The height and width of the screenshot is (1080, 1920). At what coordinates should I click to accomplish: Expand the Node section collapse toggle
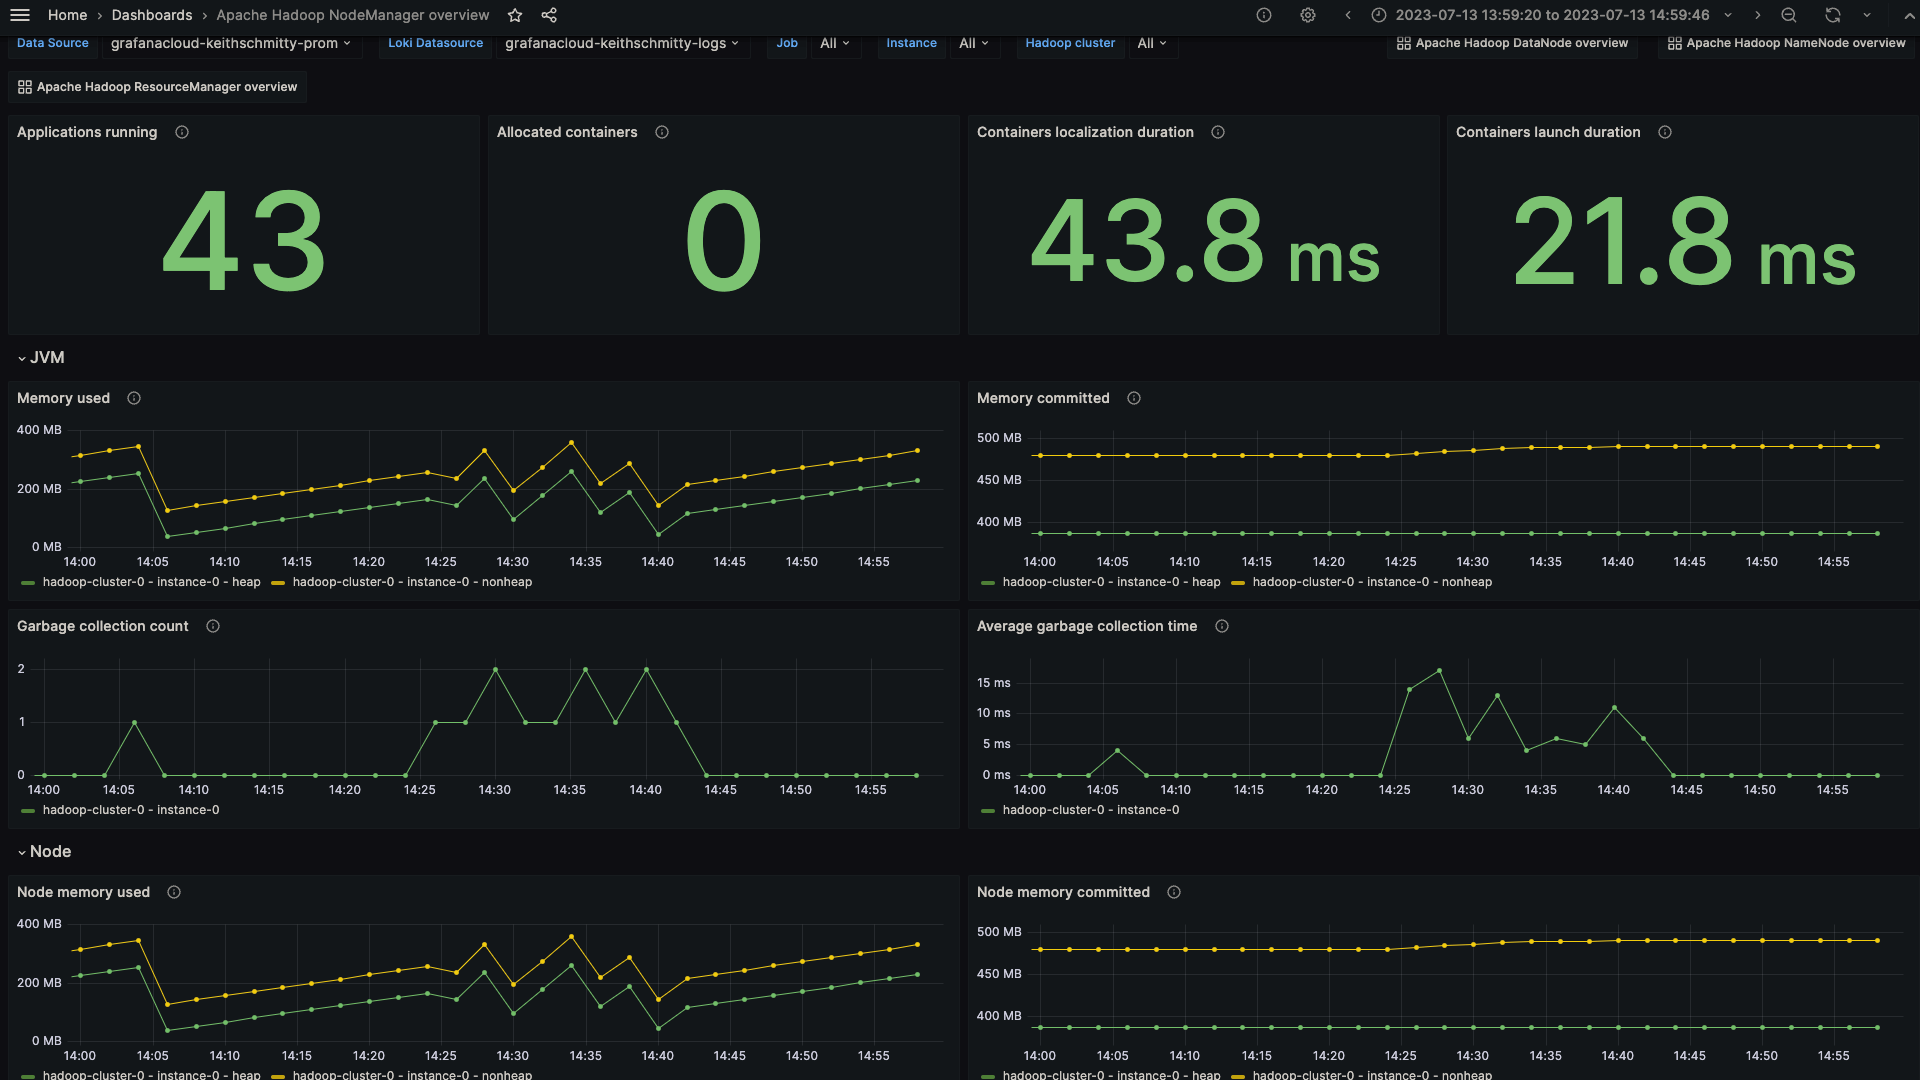[20, 852]
